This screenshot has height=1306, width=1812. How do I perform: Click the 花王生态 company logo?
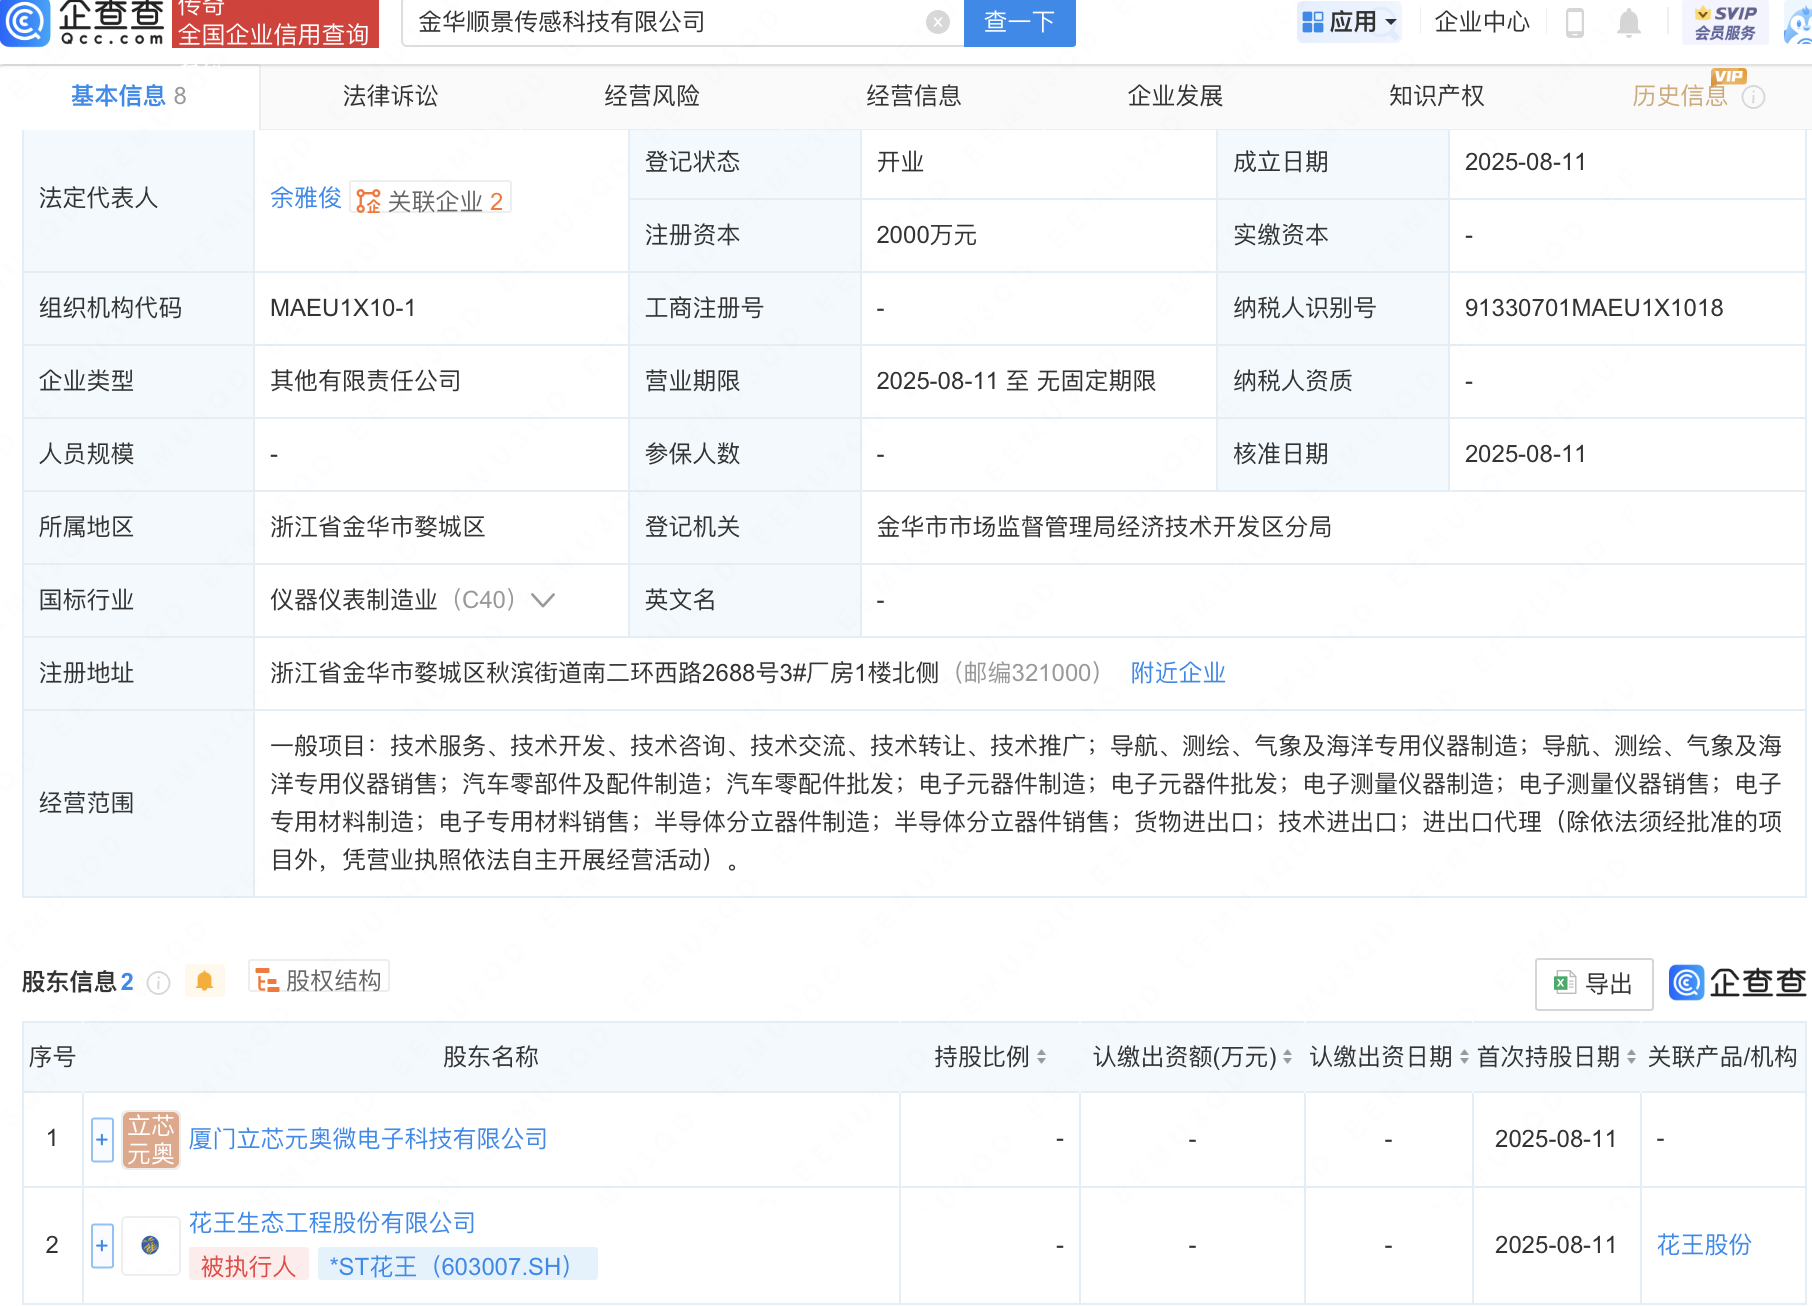pyautogui.click(x=150, y=1245)
